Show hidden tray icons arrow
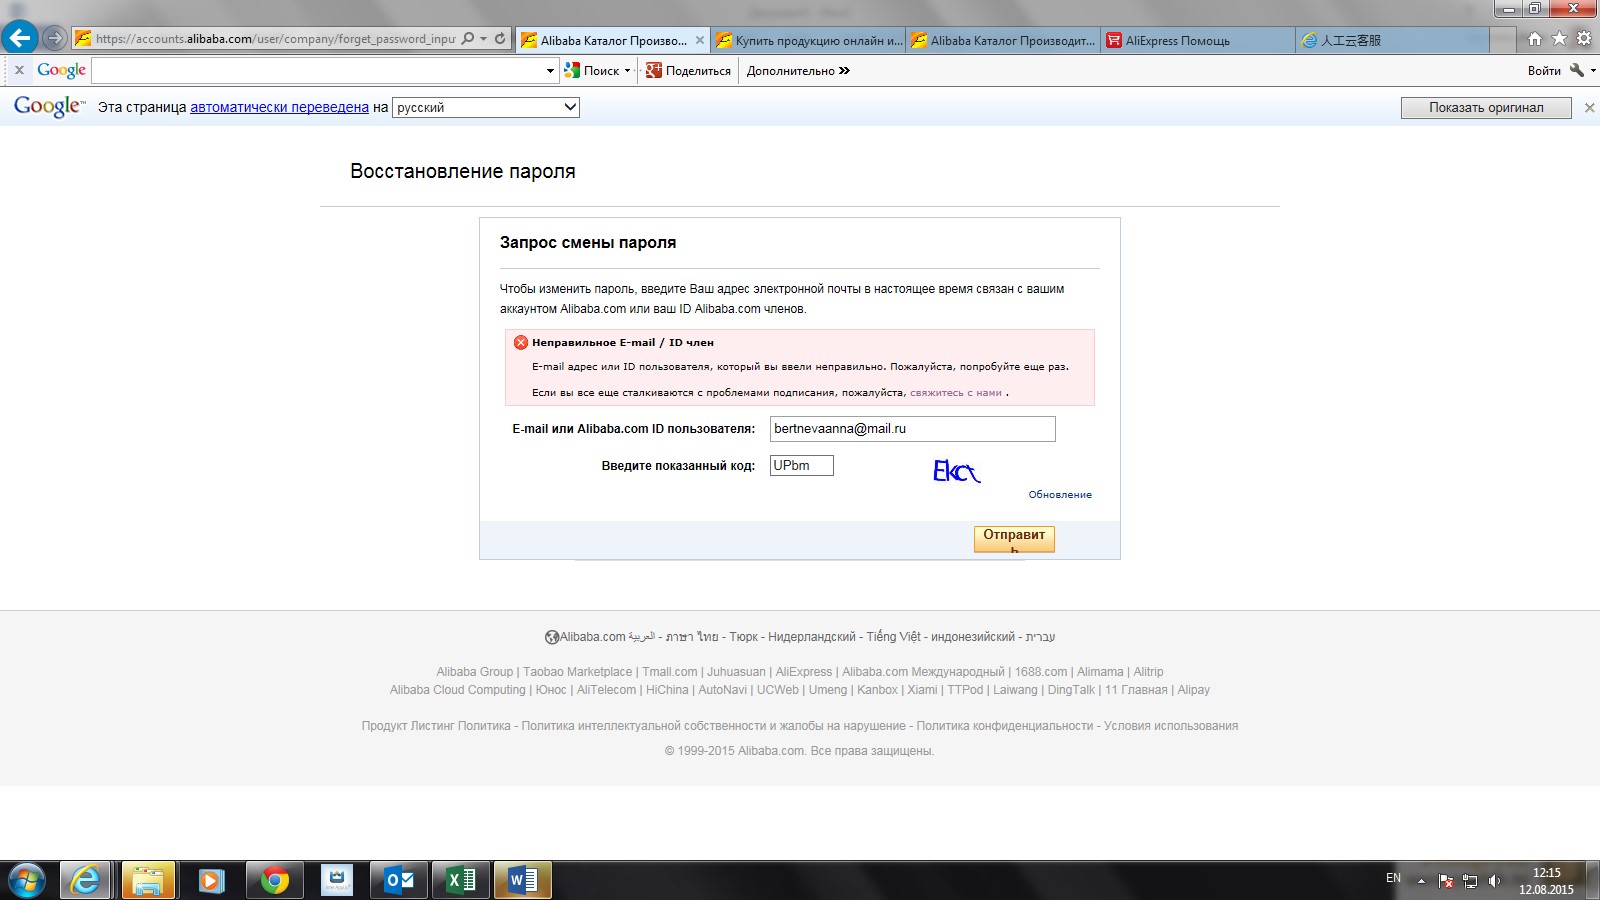The image size is (1600, 900). pyautogui.click(x=1421, y=881)
